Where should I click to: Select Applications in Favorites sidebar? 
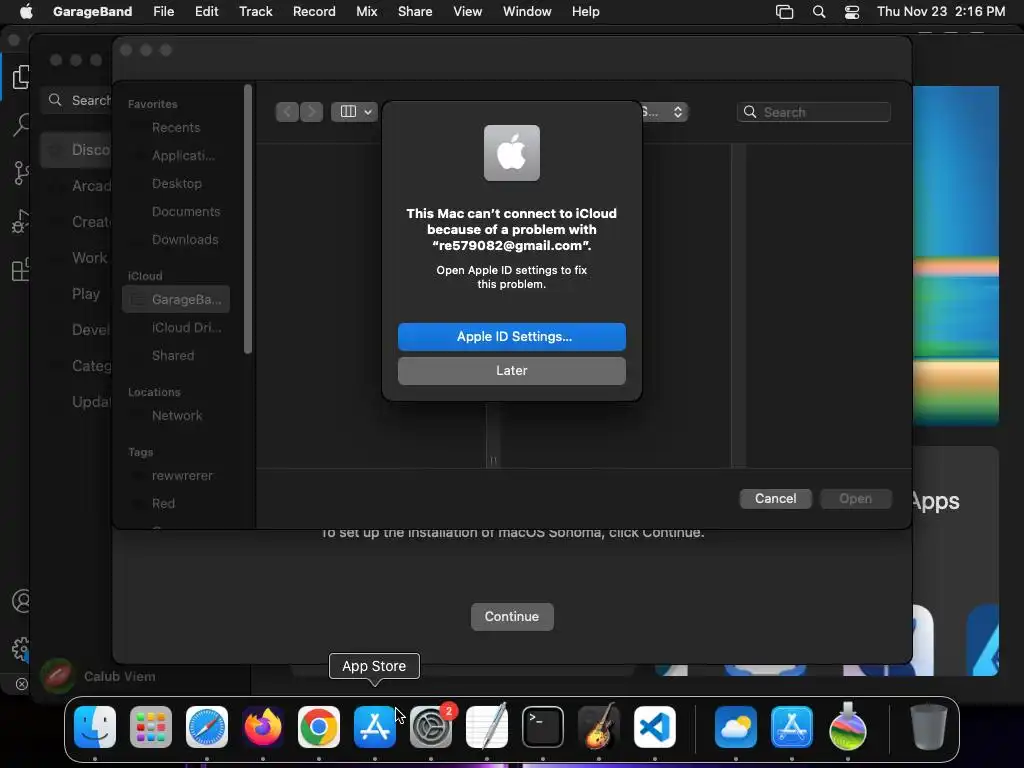click(x=176, y=156)
